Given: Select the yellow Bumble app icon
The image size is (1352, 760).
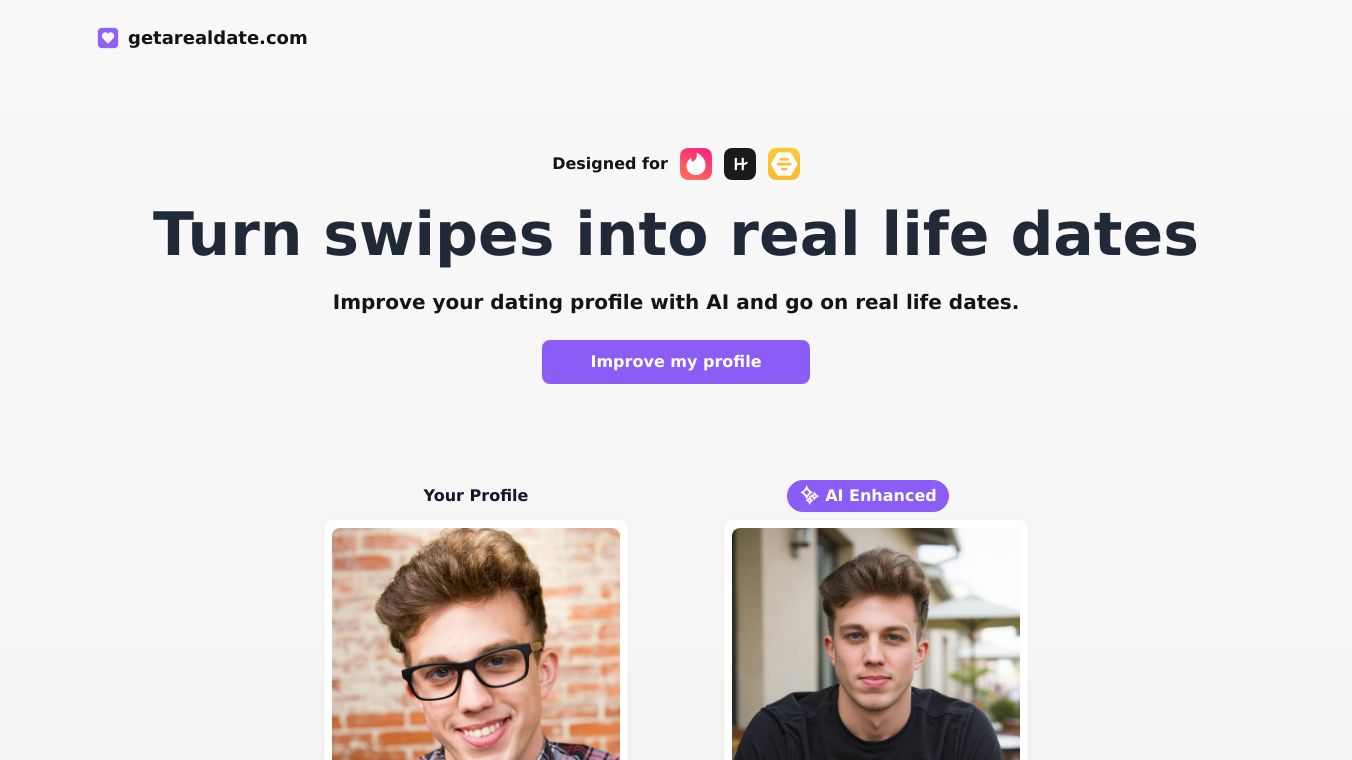Looking at the screenshot, I should click(784, 164).
